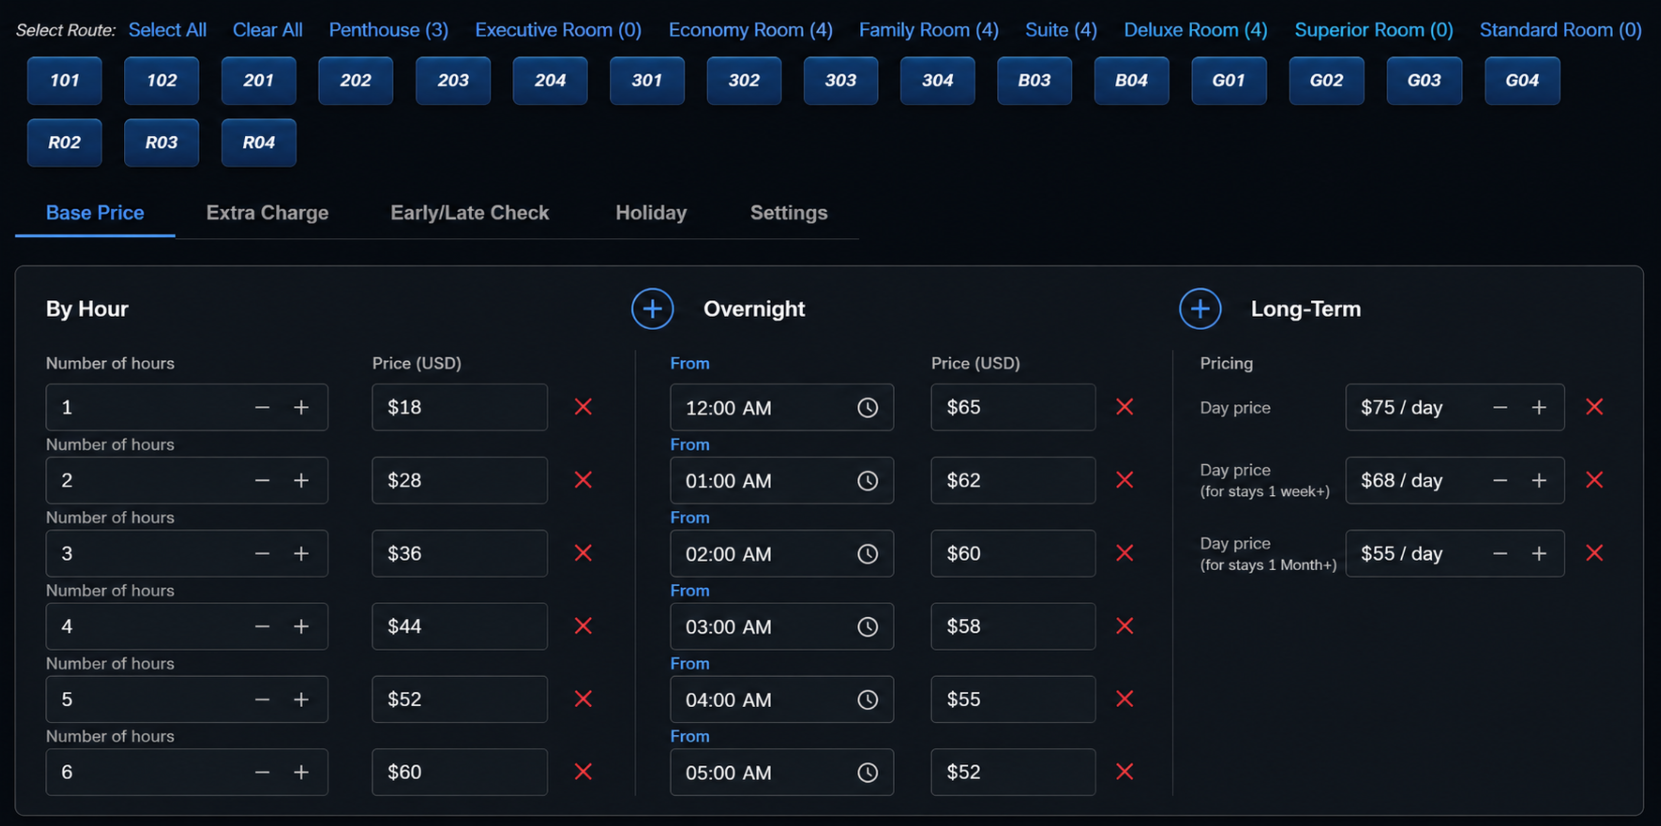This screenshot has width=1661, height=826.
Task: Remove the $55 / day monthly price
Action: click(x=1595, y=553)
